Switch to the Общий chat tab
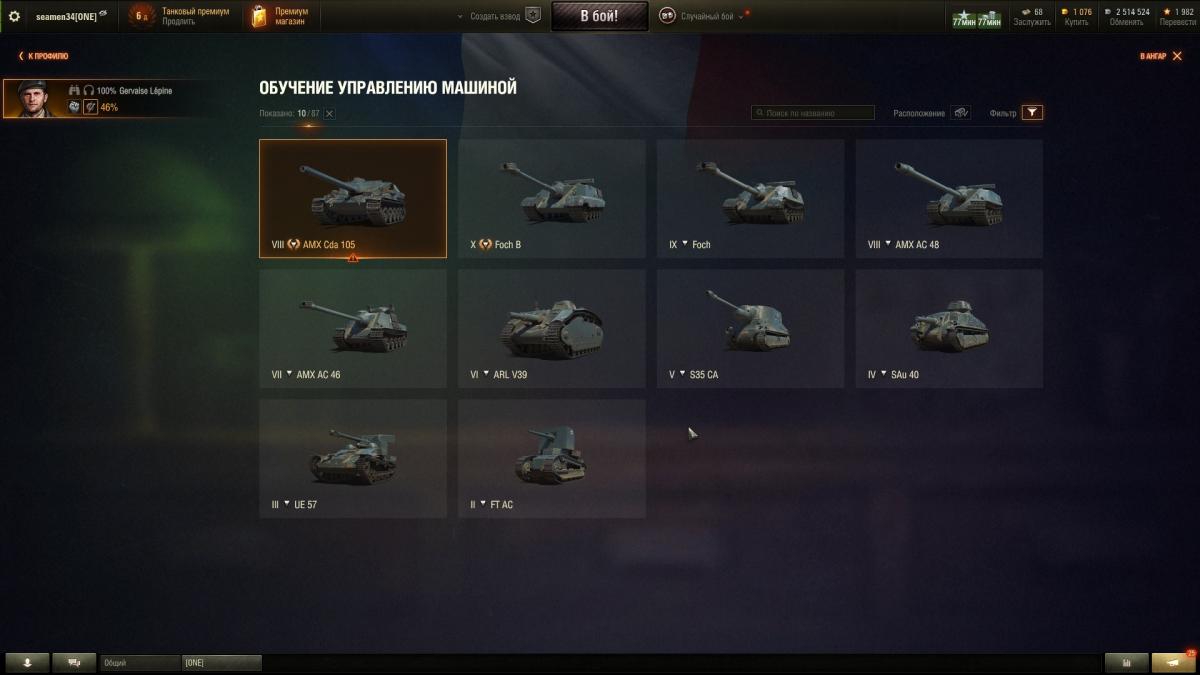Screen dimensions: 1200x675 (140, 663)
